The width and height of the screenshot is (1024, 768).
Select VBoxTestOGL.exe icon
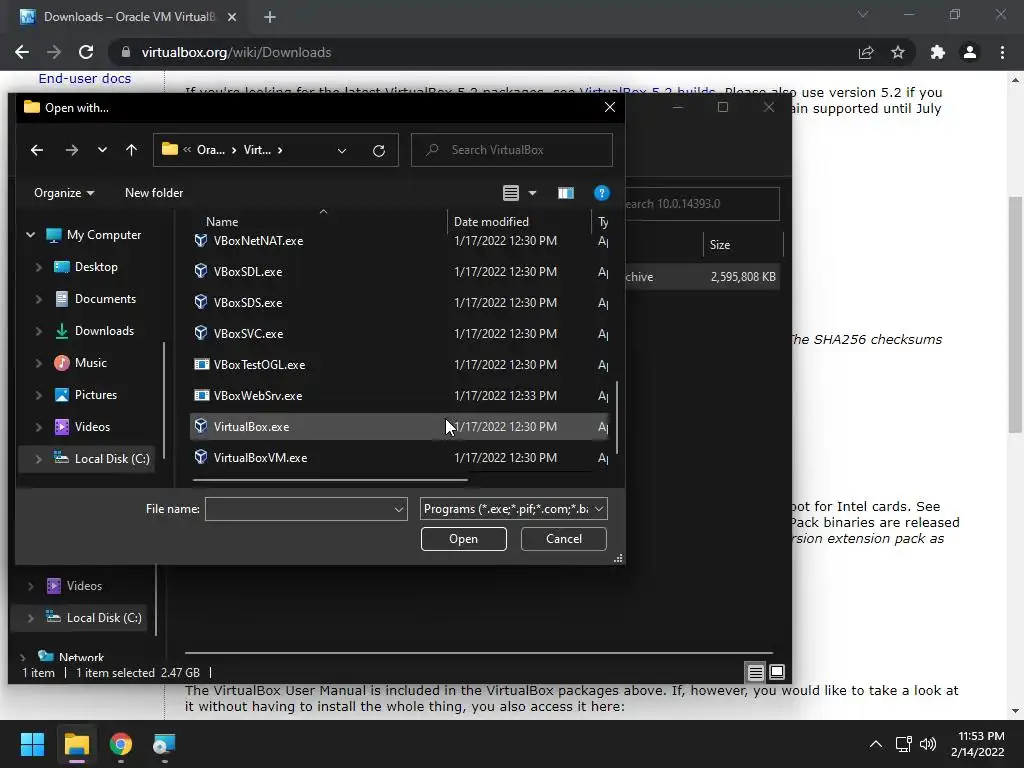pyautogui.click(x=201, y=364)
